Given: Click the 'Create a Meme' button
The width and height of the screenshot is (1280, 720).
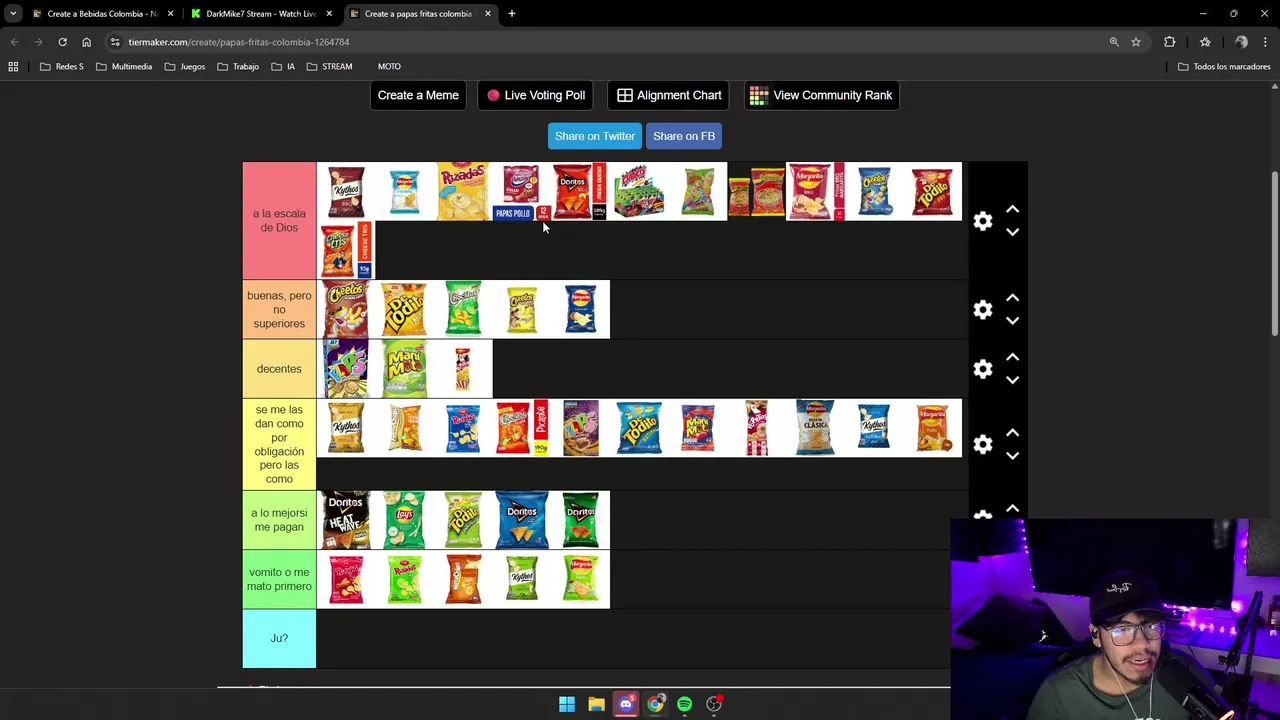Looking at the screenshot, I should coord(418,95).
